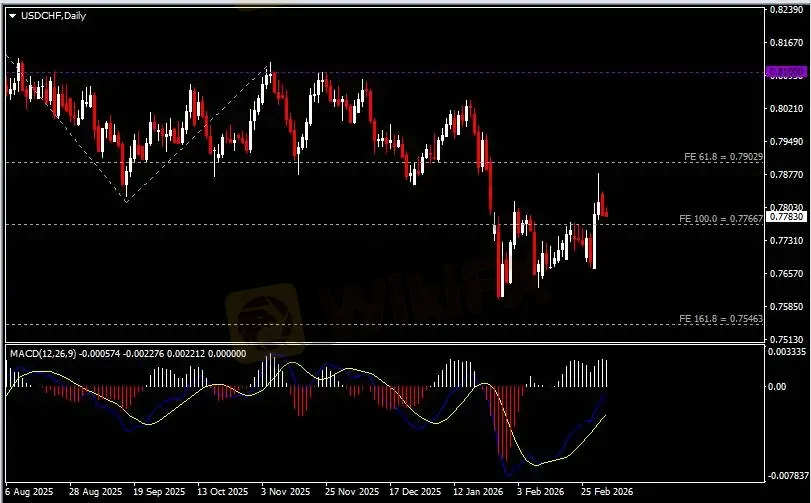
Task: Click the MACD scale value -0.007837
Action: pos(787,476)
